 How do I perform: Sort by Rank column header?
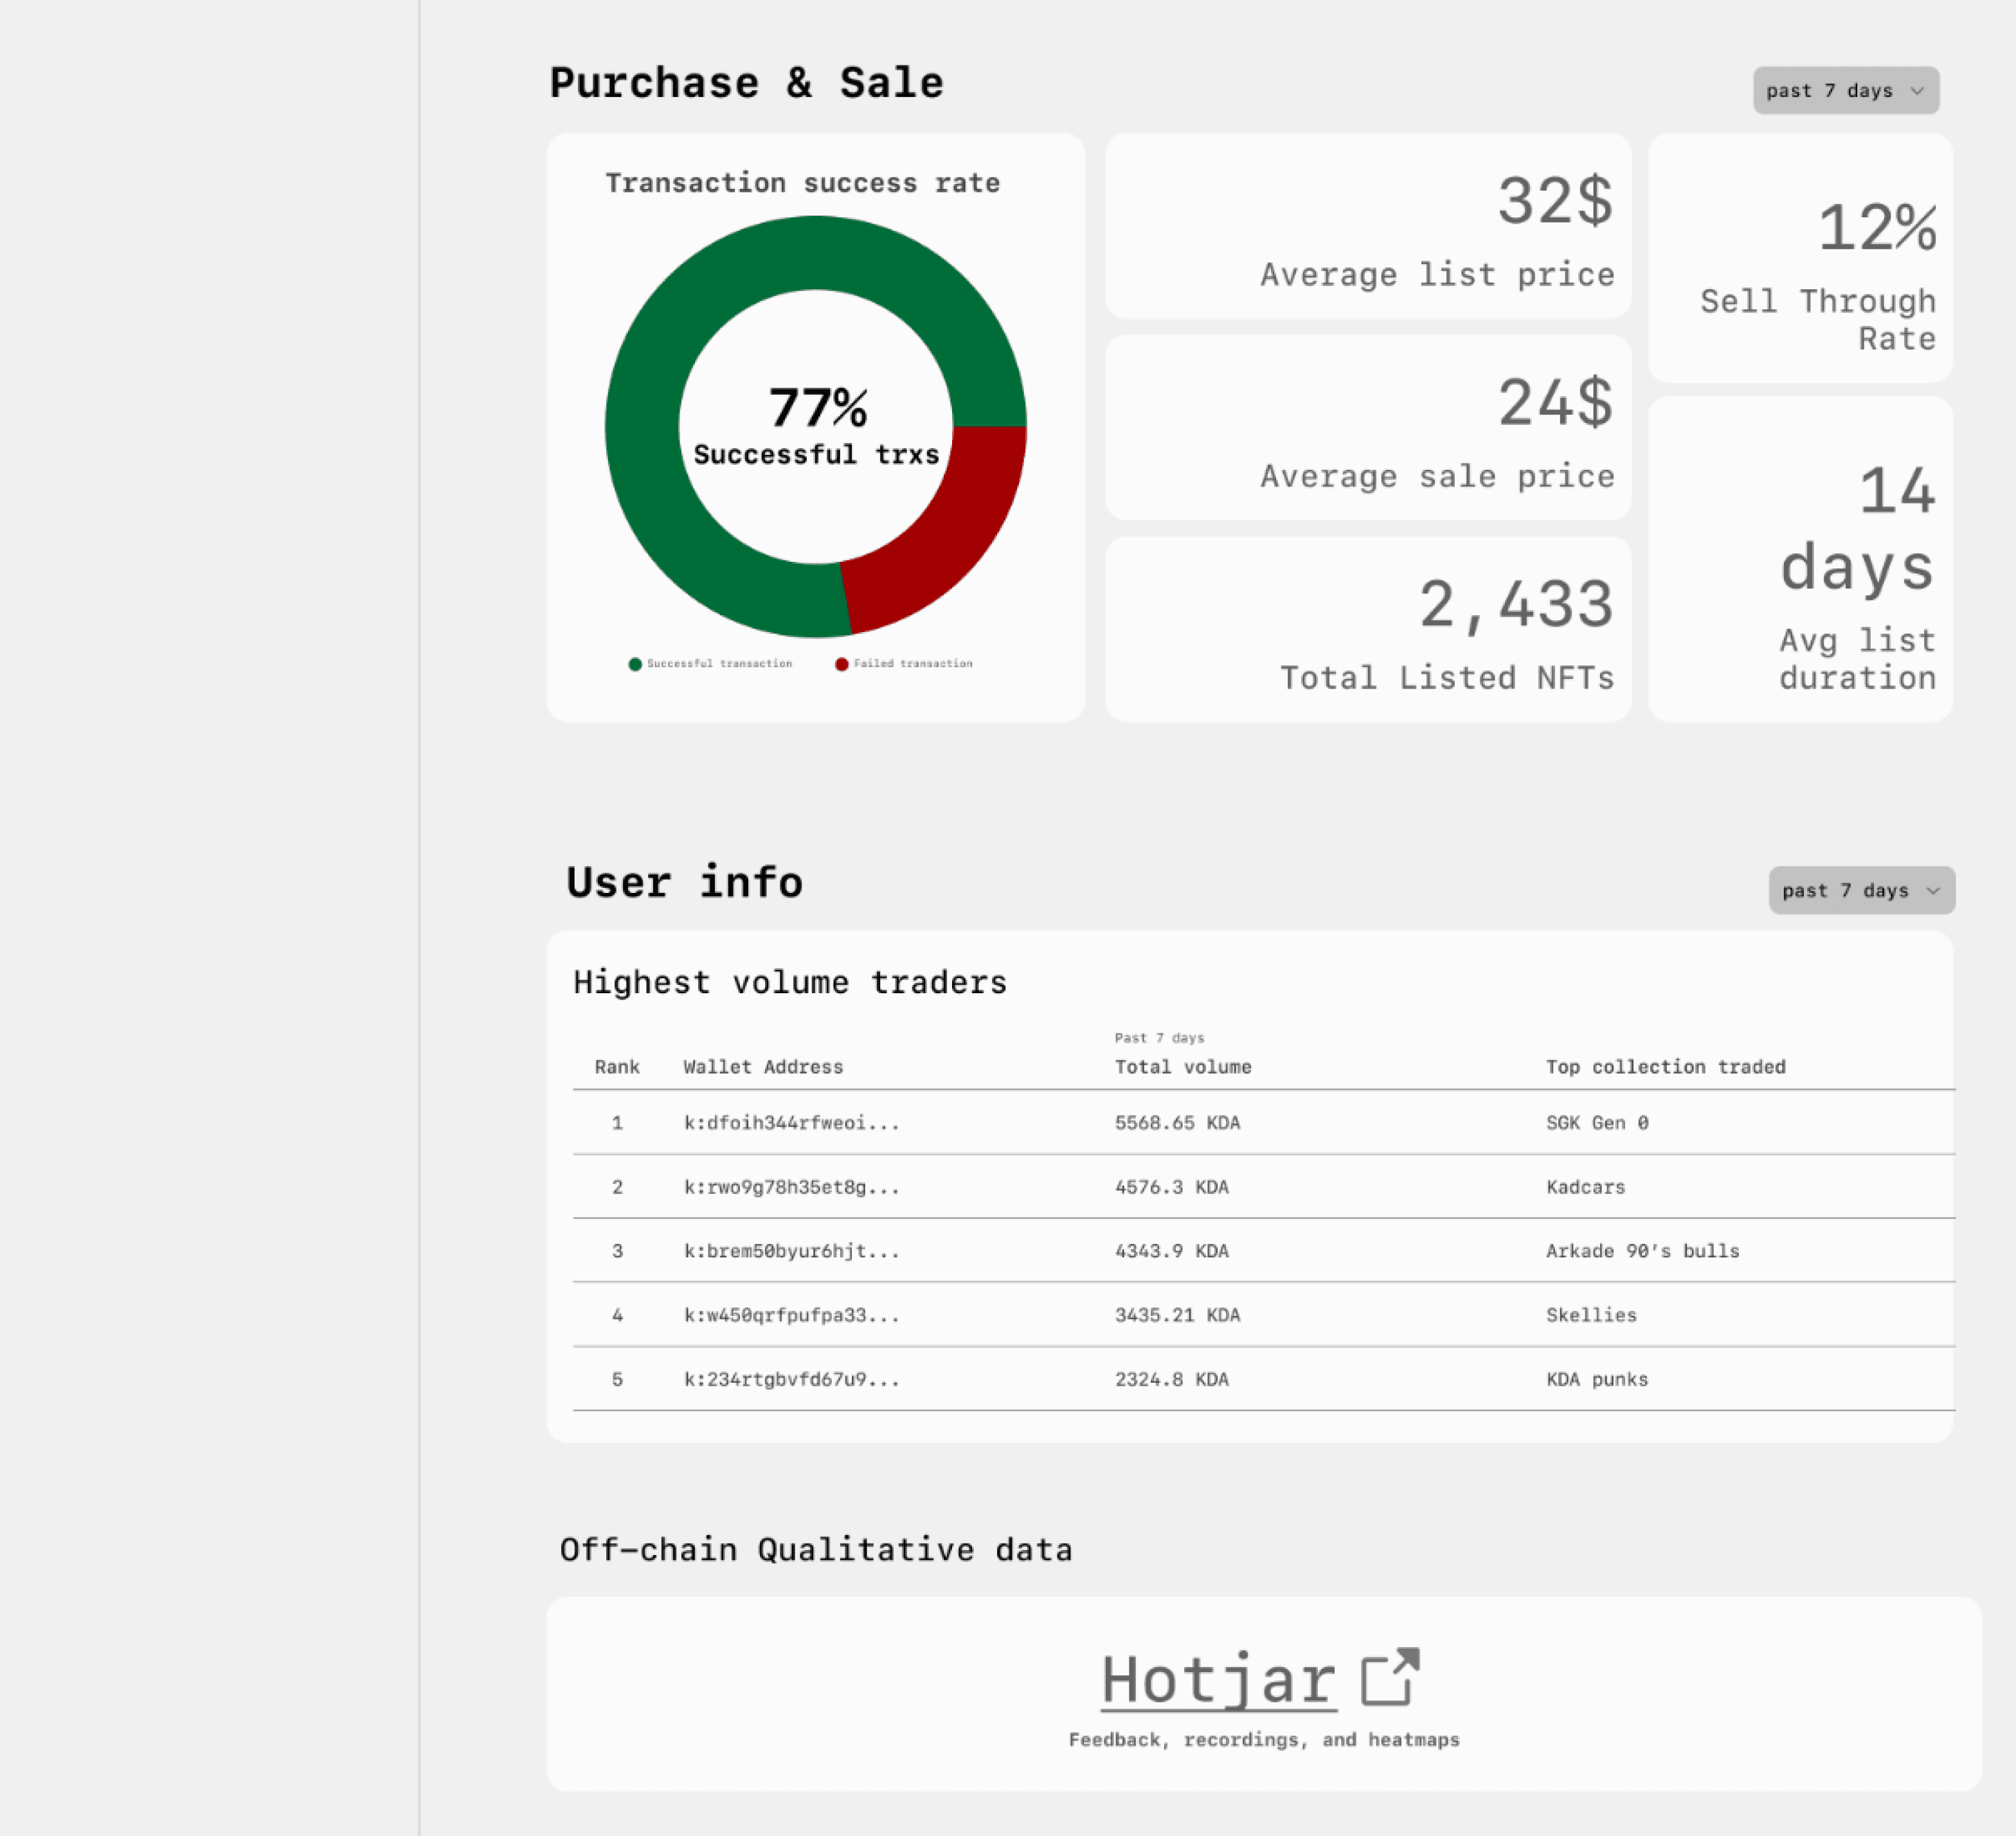click(617, 1067)
